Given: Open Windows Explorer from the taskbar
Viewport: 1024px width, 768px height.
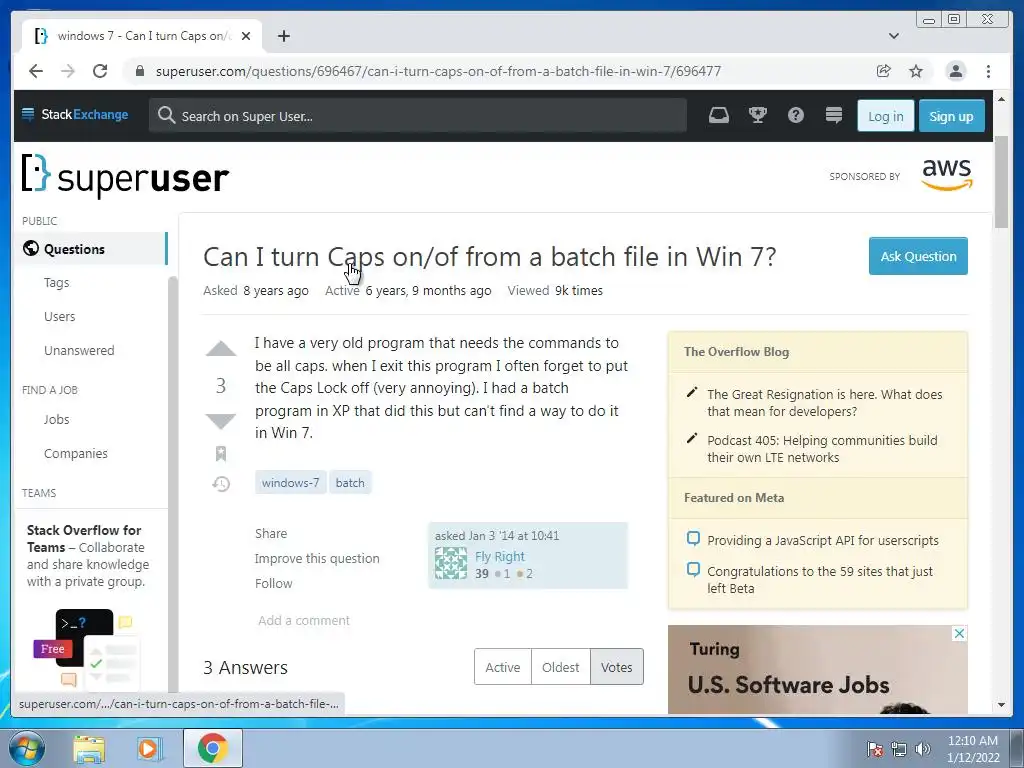Looking at the screenshot, I should click(89, 749).
